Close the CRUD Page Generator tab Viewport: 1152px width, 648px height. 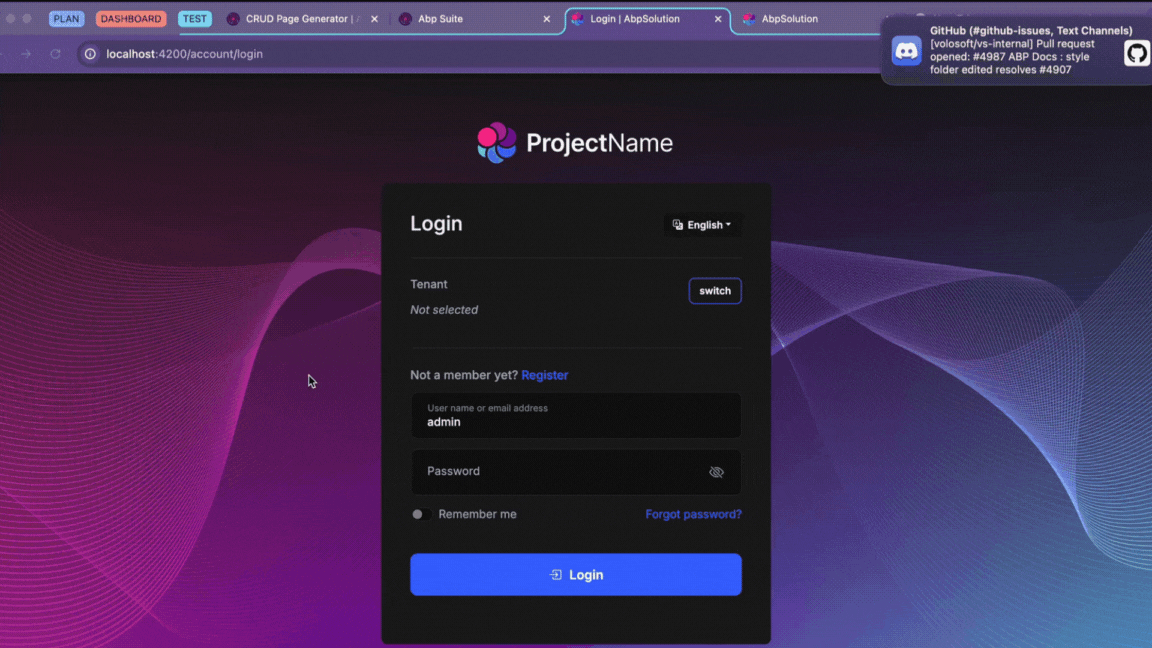[375, 19]
